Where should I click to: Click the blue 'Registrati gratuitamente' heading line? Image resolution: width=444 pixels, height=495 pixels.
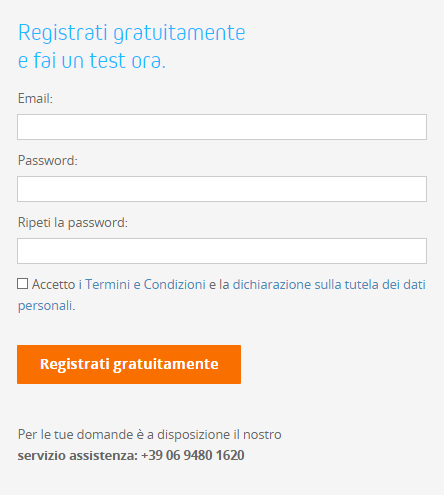(132, 33)
